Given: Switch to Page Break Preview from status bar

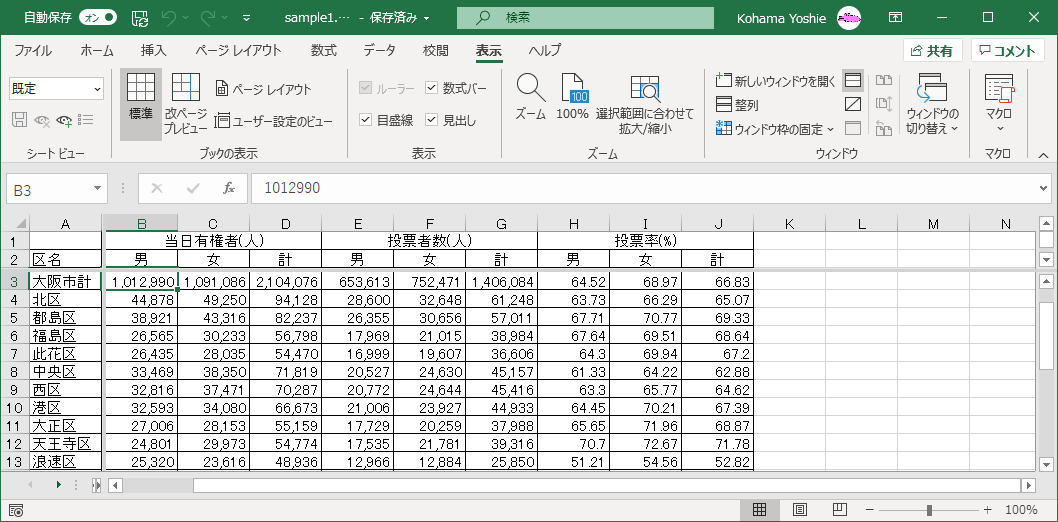Looking at the screenshot, I should pyautogui.click(x=839, y=510).
